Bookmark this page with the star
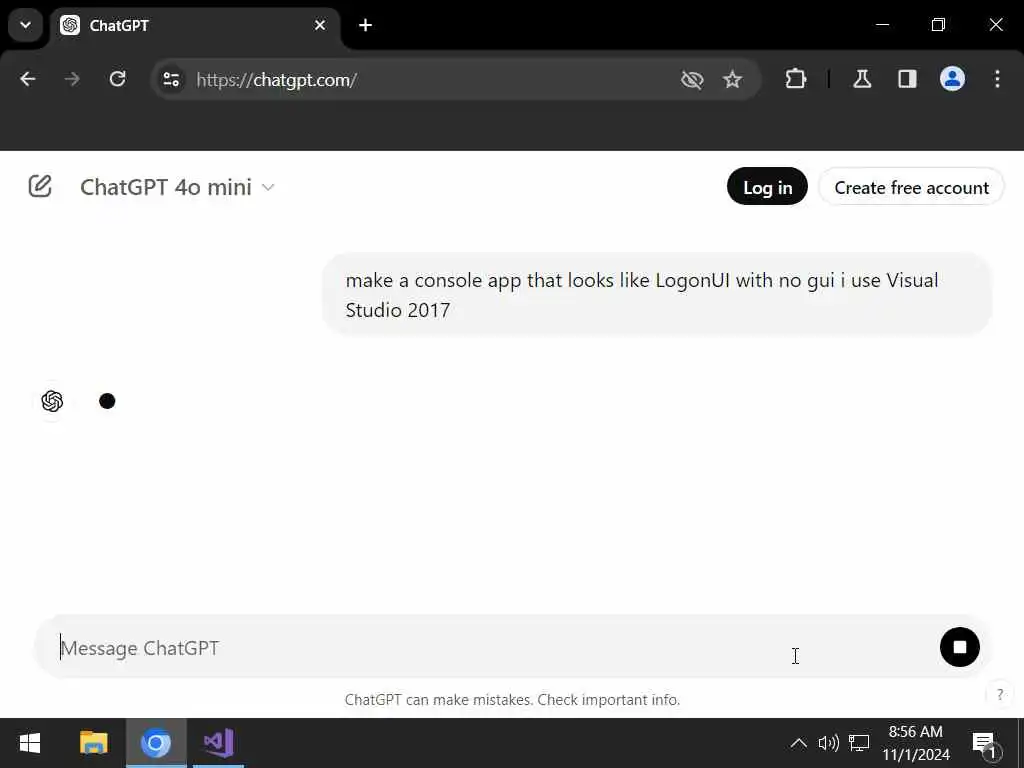1024x768 pixels. click(733, 80)
